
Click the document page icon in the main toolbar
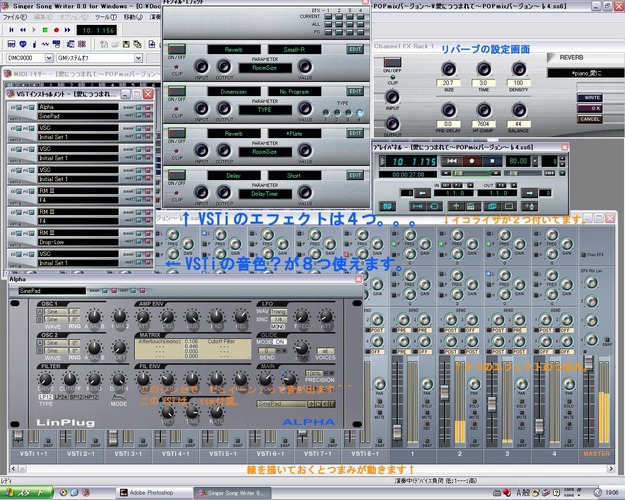[x=151, y=44]
